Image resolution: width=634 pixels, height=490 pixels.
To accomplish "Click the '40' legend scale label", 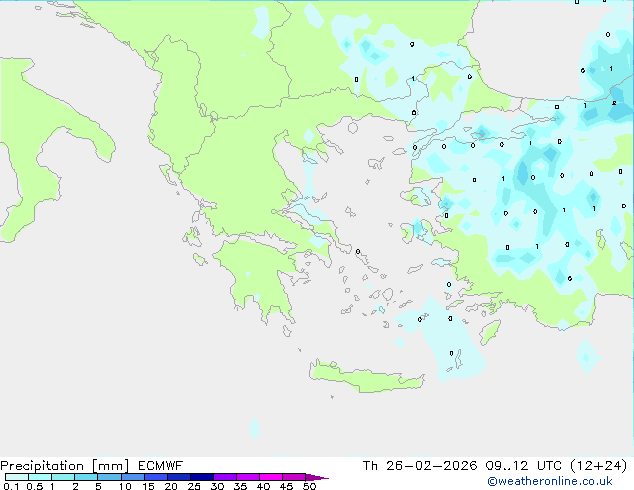I will click(263, 486).
